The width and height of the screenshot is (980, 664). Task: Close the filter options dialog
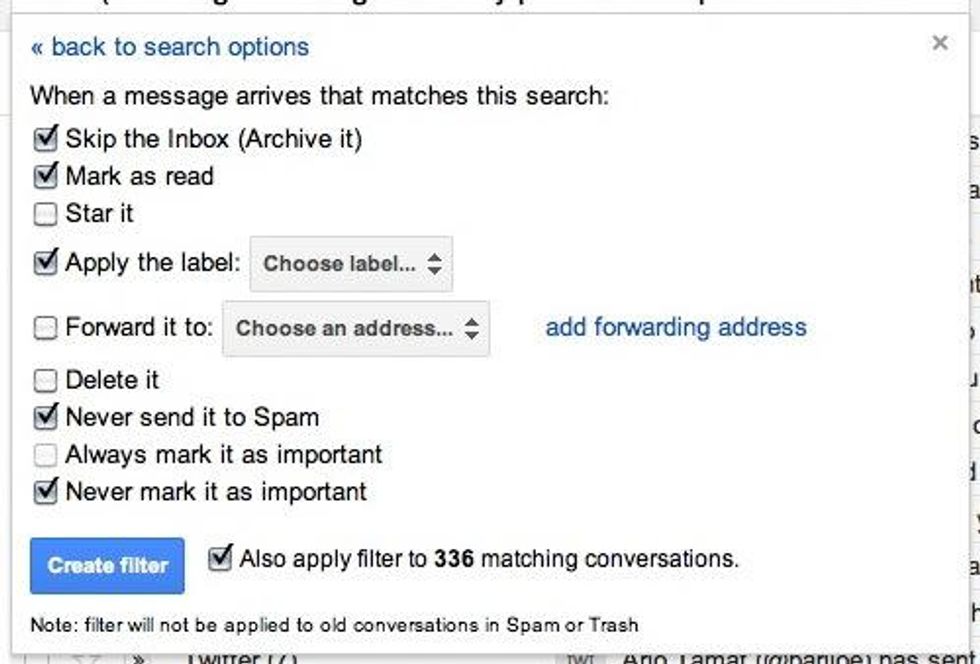[939, 43]
